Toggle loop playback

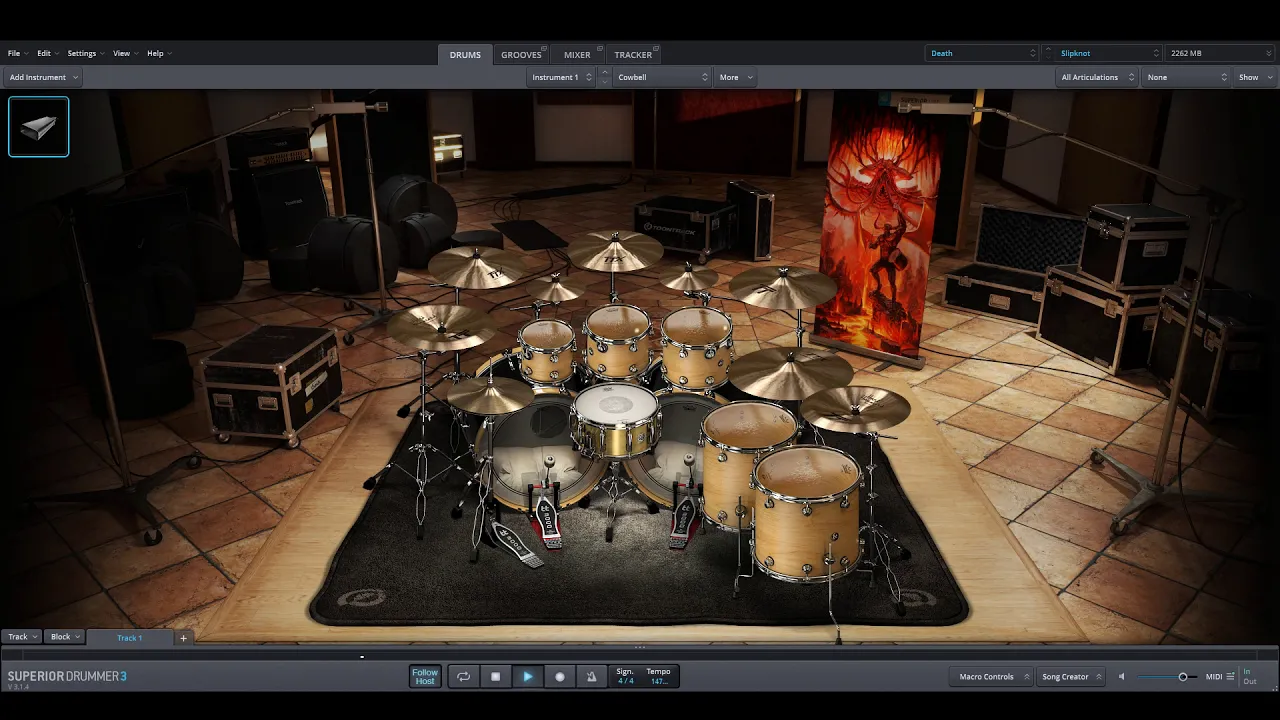coord(463,677)
